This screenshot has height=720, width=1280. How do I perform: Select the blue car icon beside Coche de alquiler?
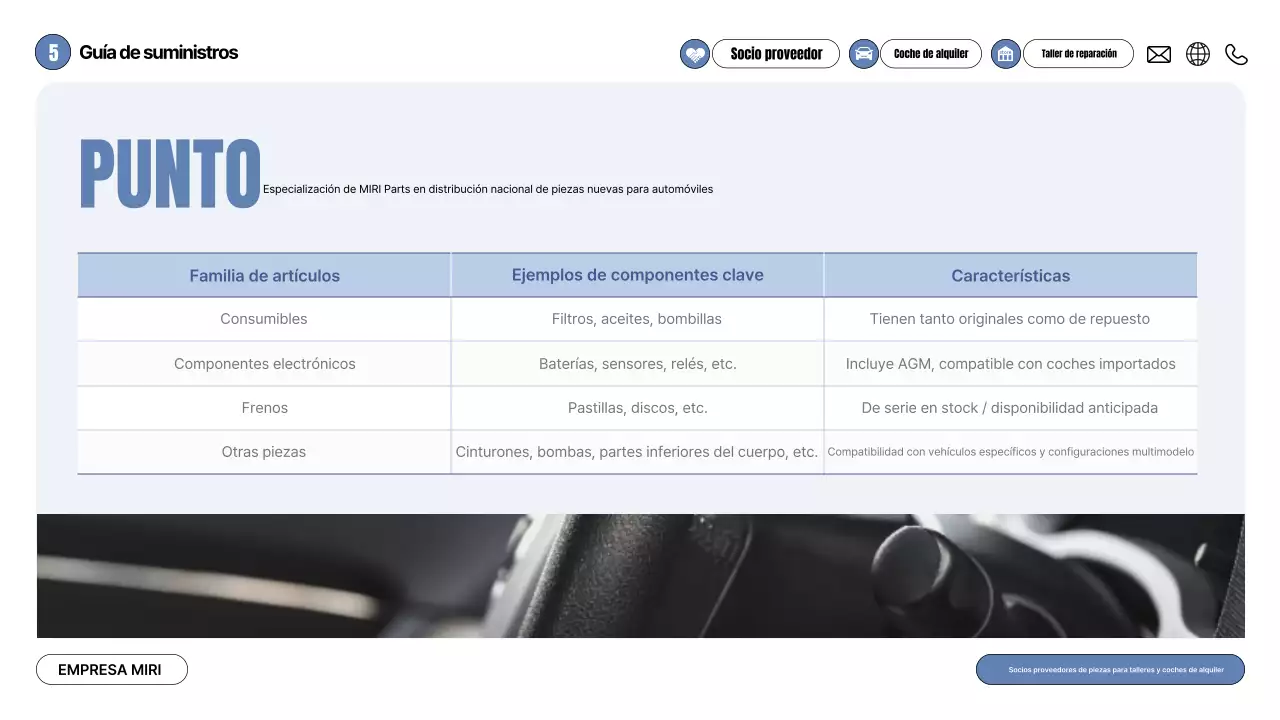[863, 54]
